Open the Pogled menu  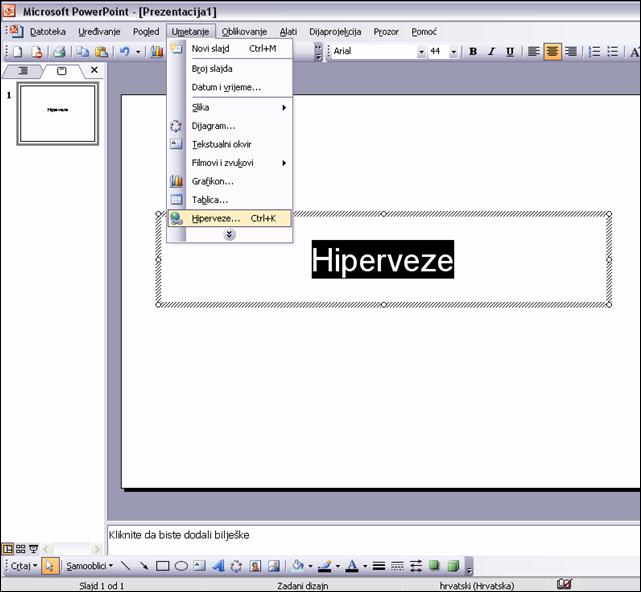pyautogui.click(x=146, y=31)
